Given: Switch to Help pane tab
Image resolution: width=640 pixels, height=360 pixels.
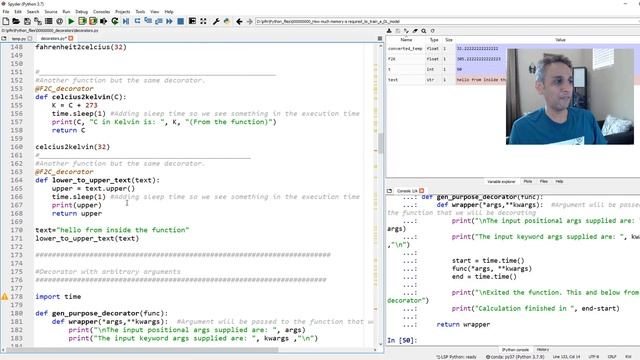Looking at the screenshot, I should pyautogui.click(x=559, y=181).
